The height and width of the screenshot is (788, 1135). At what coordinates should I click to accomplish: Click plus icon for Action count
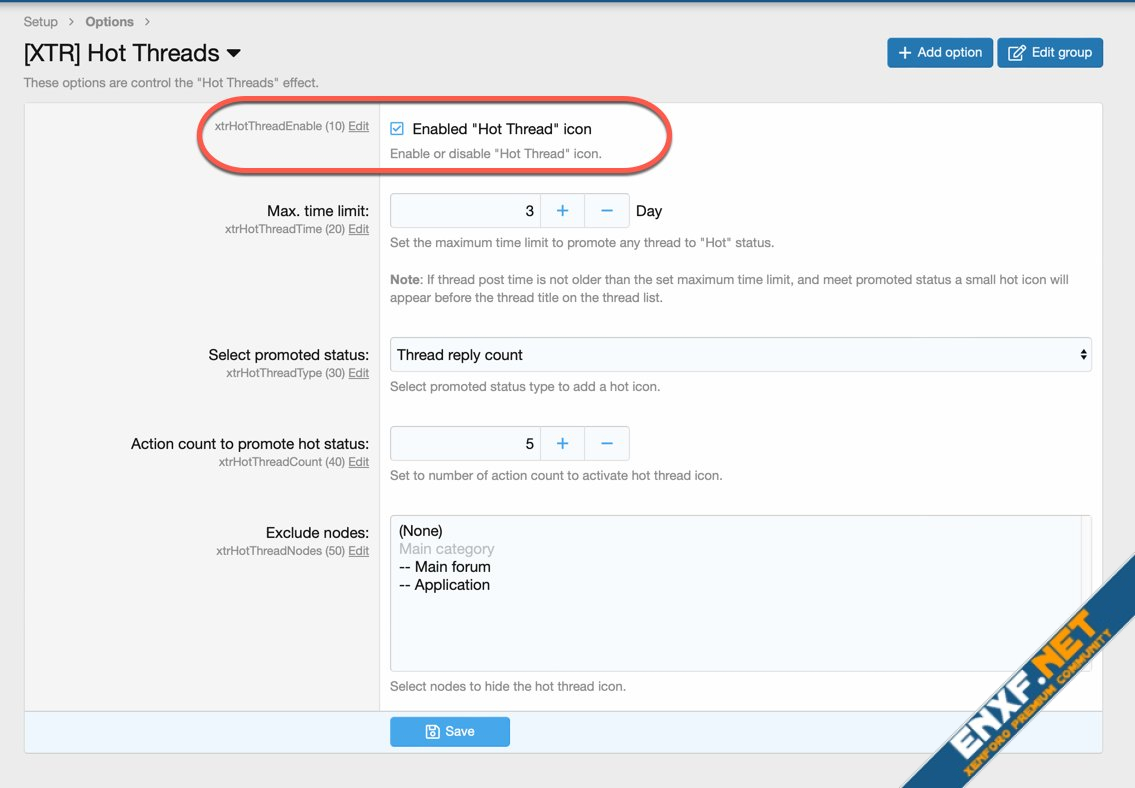pyautogui.click(x=562, y=443)
